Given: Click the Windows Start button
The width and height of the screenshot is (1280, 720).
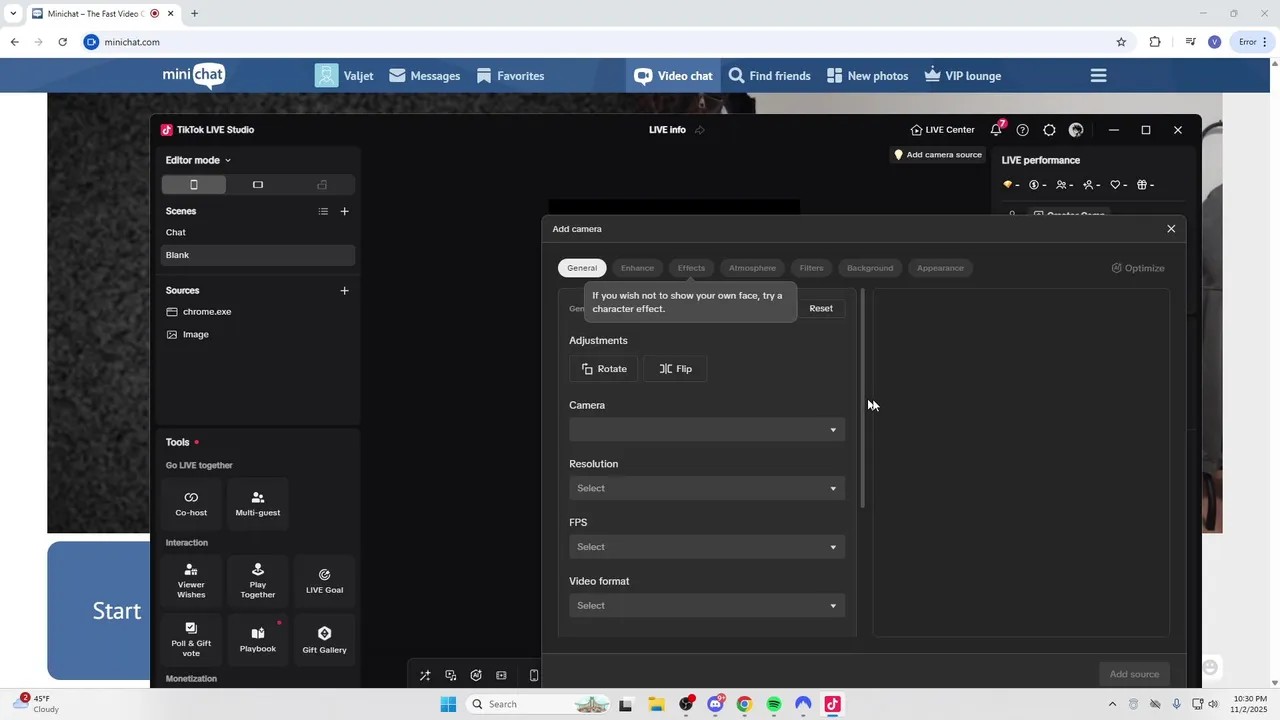Looking at the screenshot, I should [x=448, y=705].
